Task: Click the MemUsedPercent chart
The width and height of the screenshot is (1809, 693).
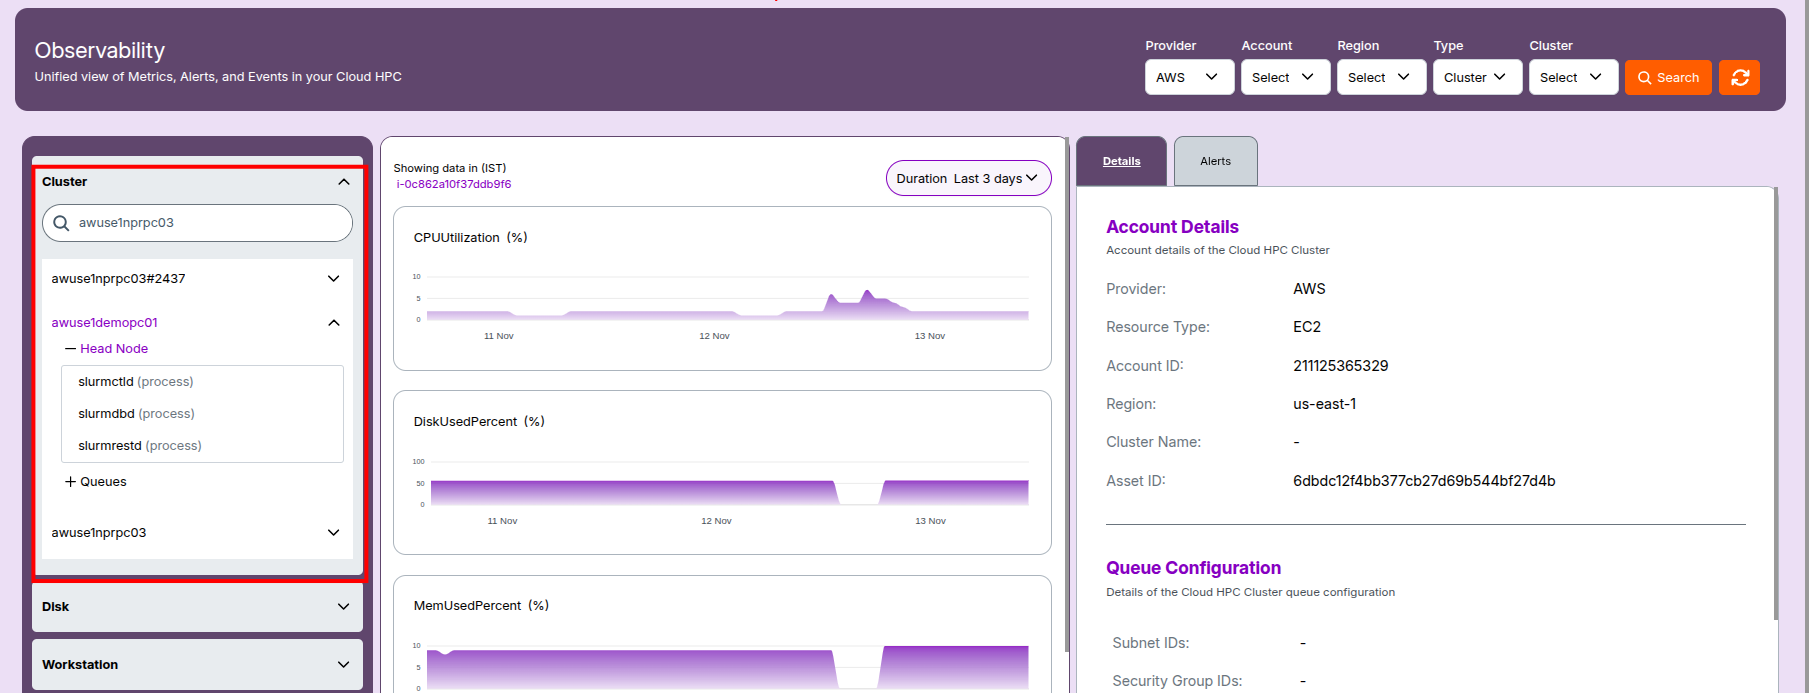Action: (722, 634)
